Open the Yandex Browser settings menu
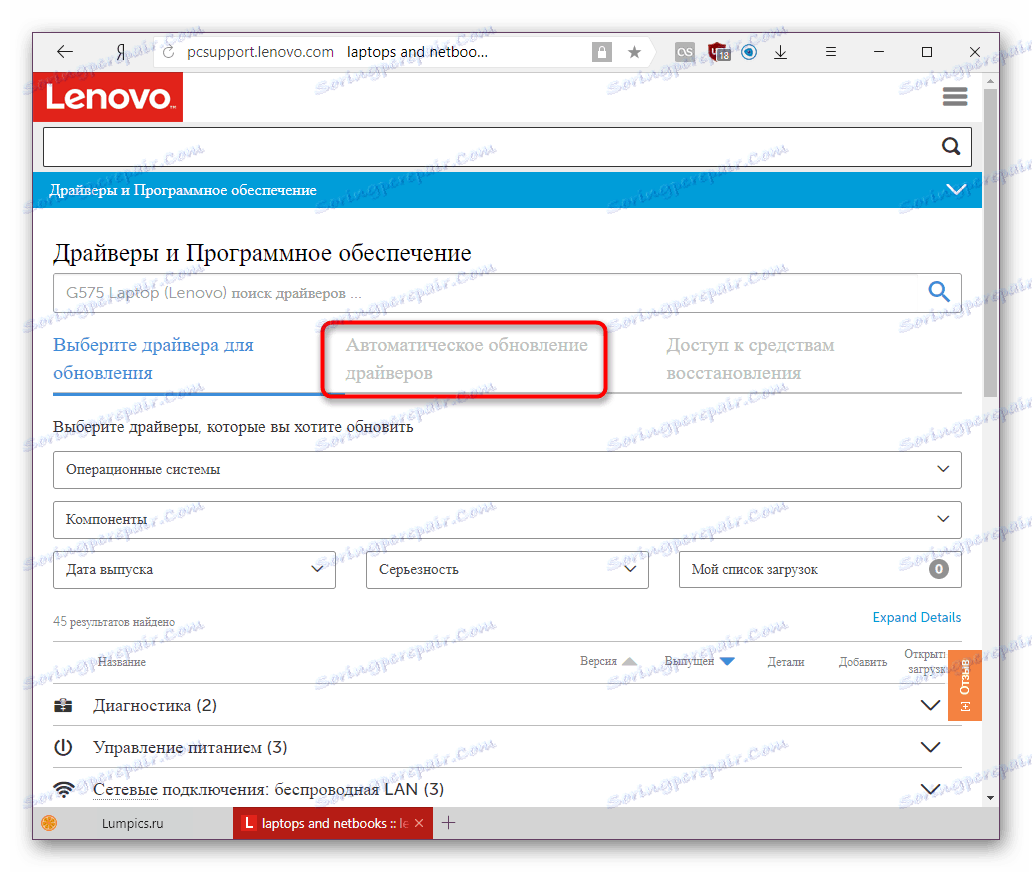Screen dimensions: 1032x872 tap(830, 51)
